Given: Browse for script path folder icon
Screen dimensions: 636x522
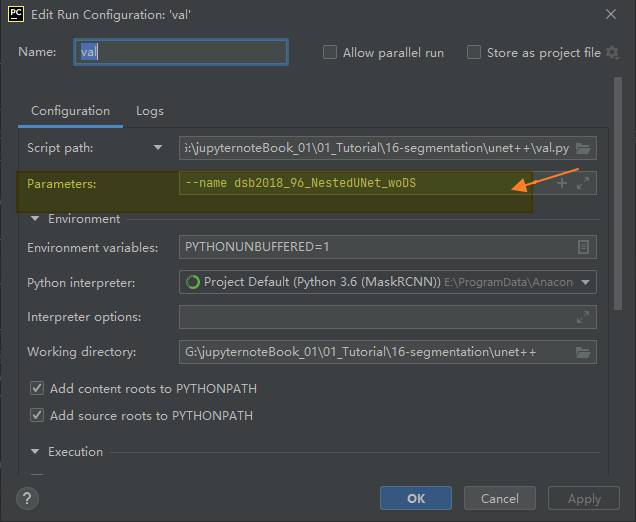Looking at the screenshot, I should [x=583, y=148].
